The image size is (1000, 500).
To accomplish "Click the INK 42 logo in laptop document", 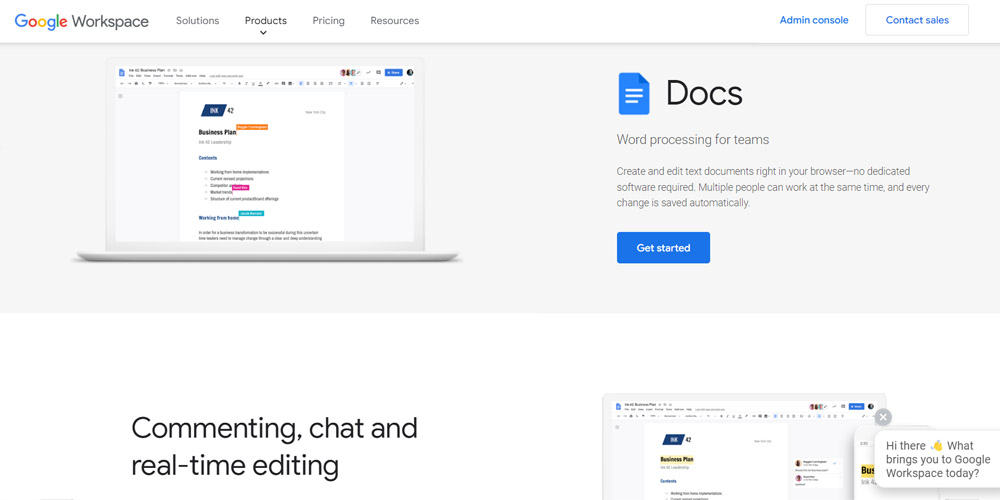I will (217, 110).
